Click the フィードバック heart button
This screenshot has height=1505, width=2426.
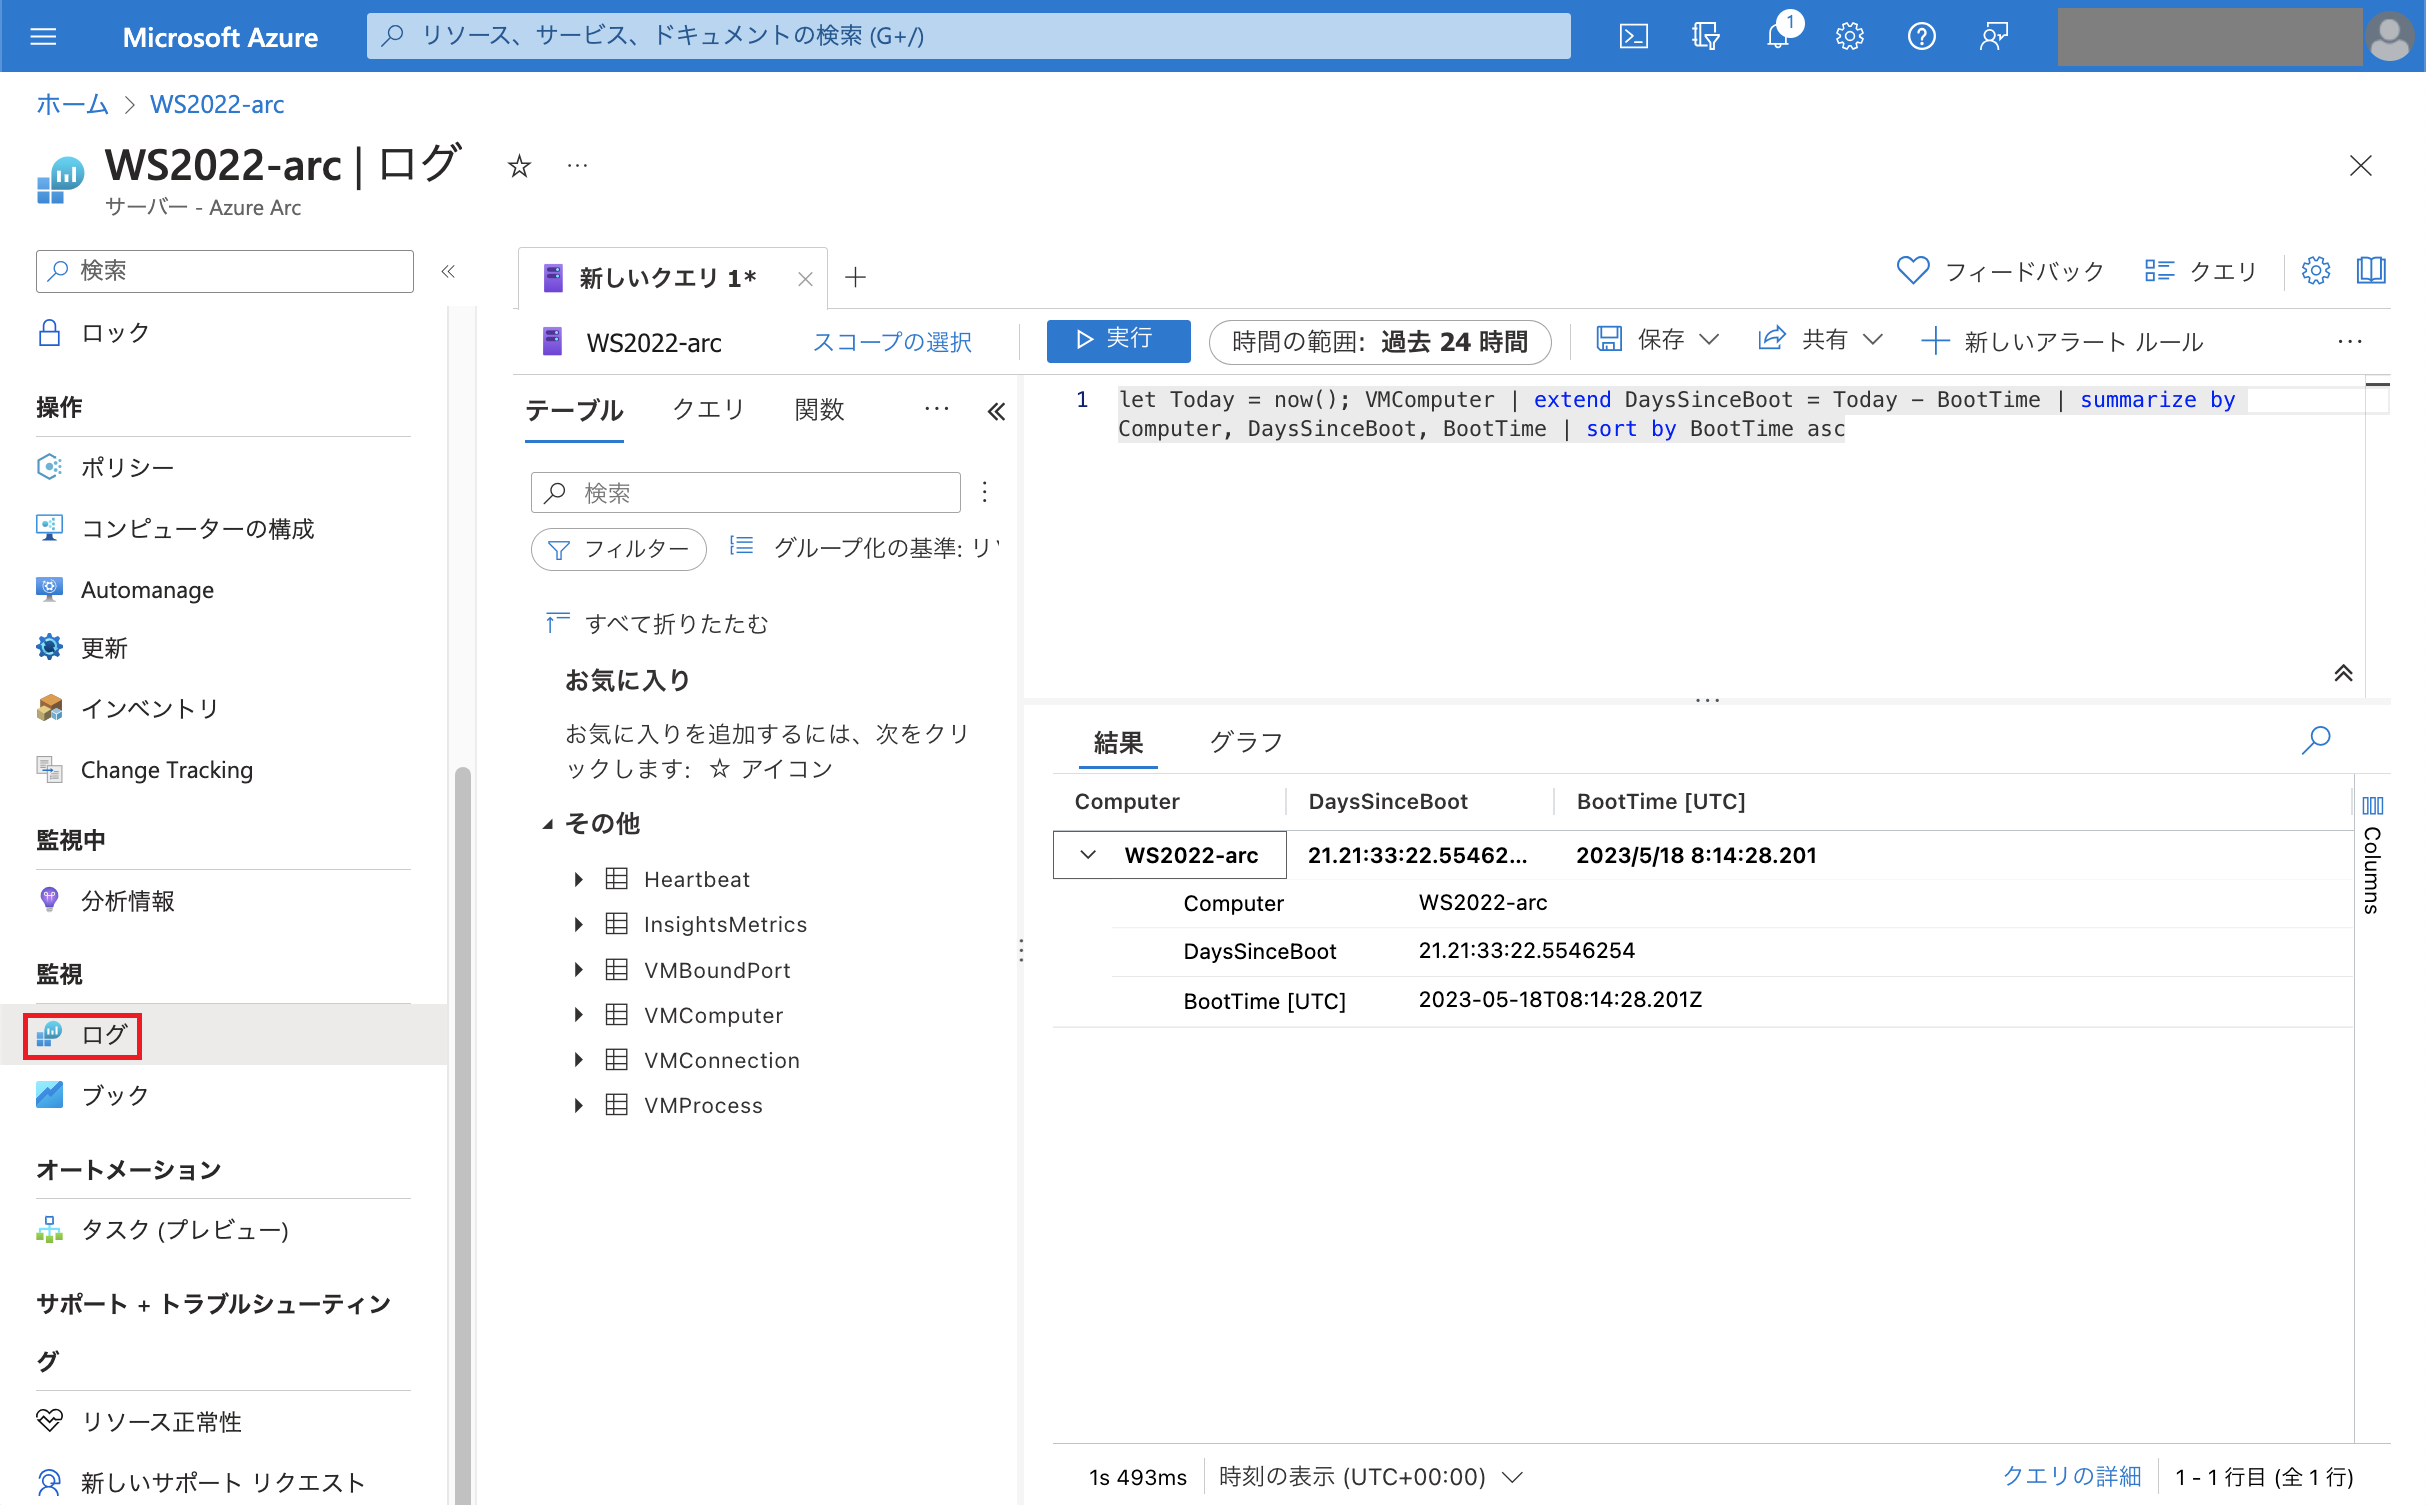(2001, 271)
